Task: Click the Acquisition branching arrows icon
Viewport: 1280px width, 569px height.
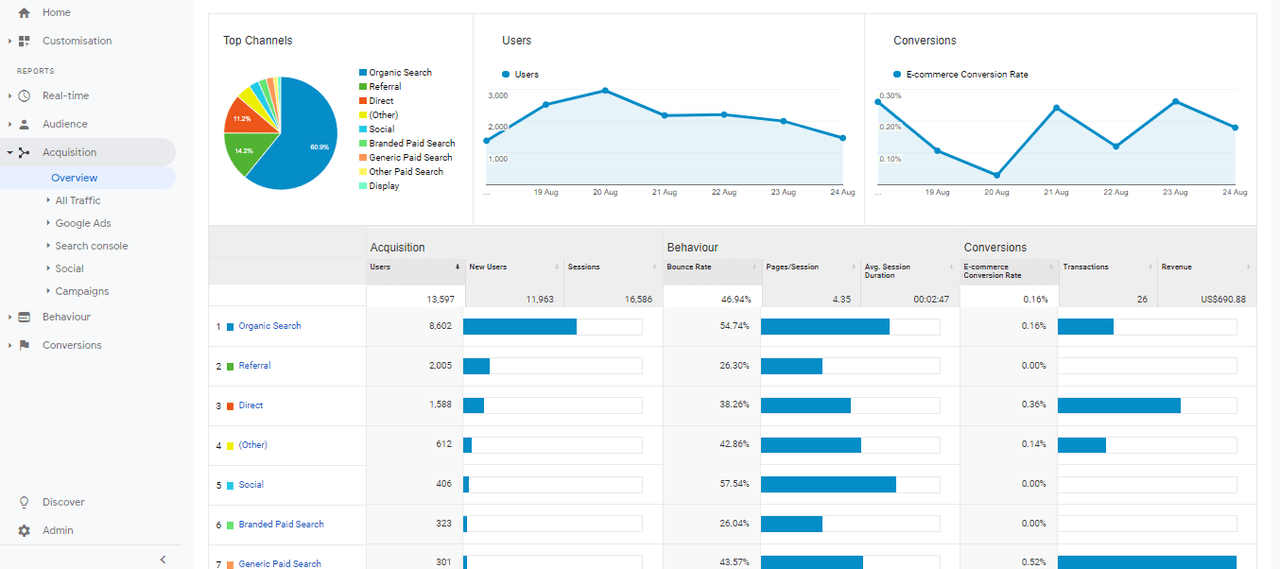Action: (24, 153)
